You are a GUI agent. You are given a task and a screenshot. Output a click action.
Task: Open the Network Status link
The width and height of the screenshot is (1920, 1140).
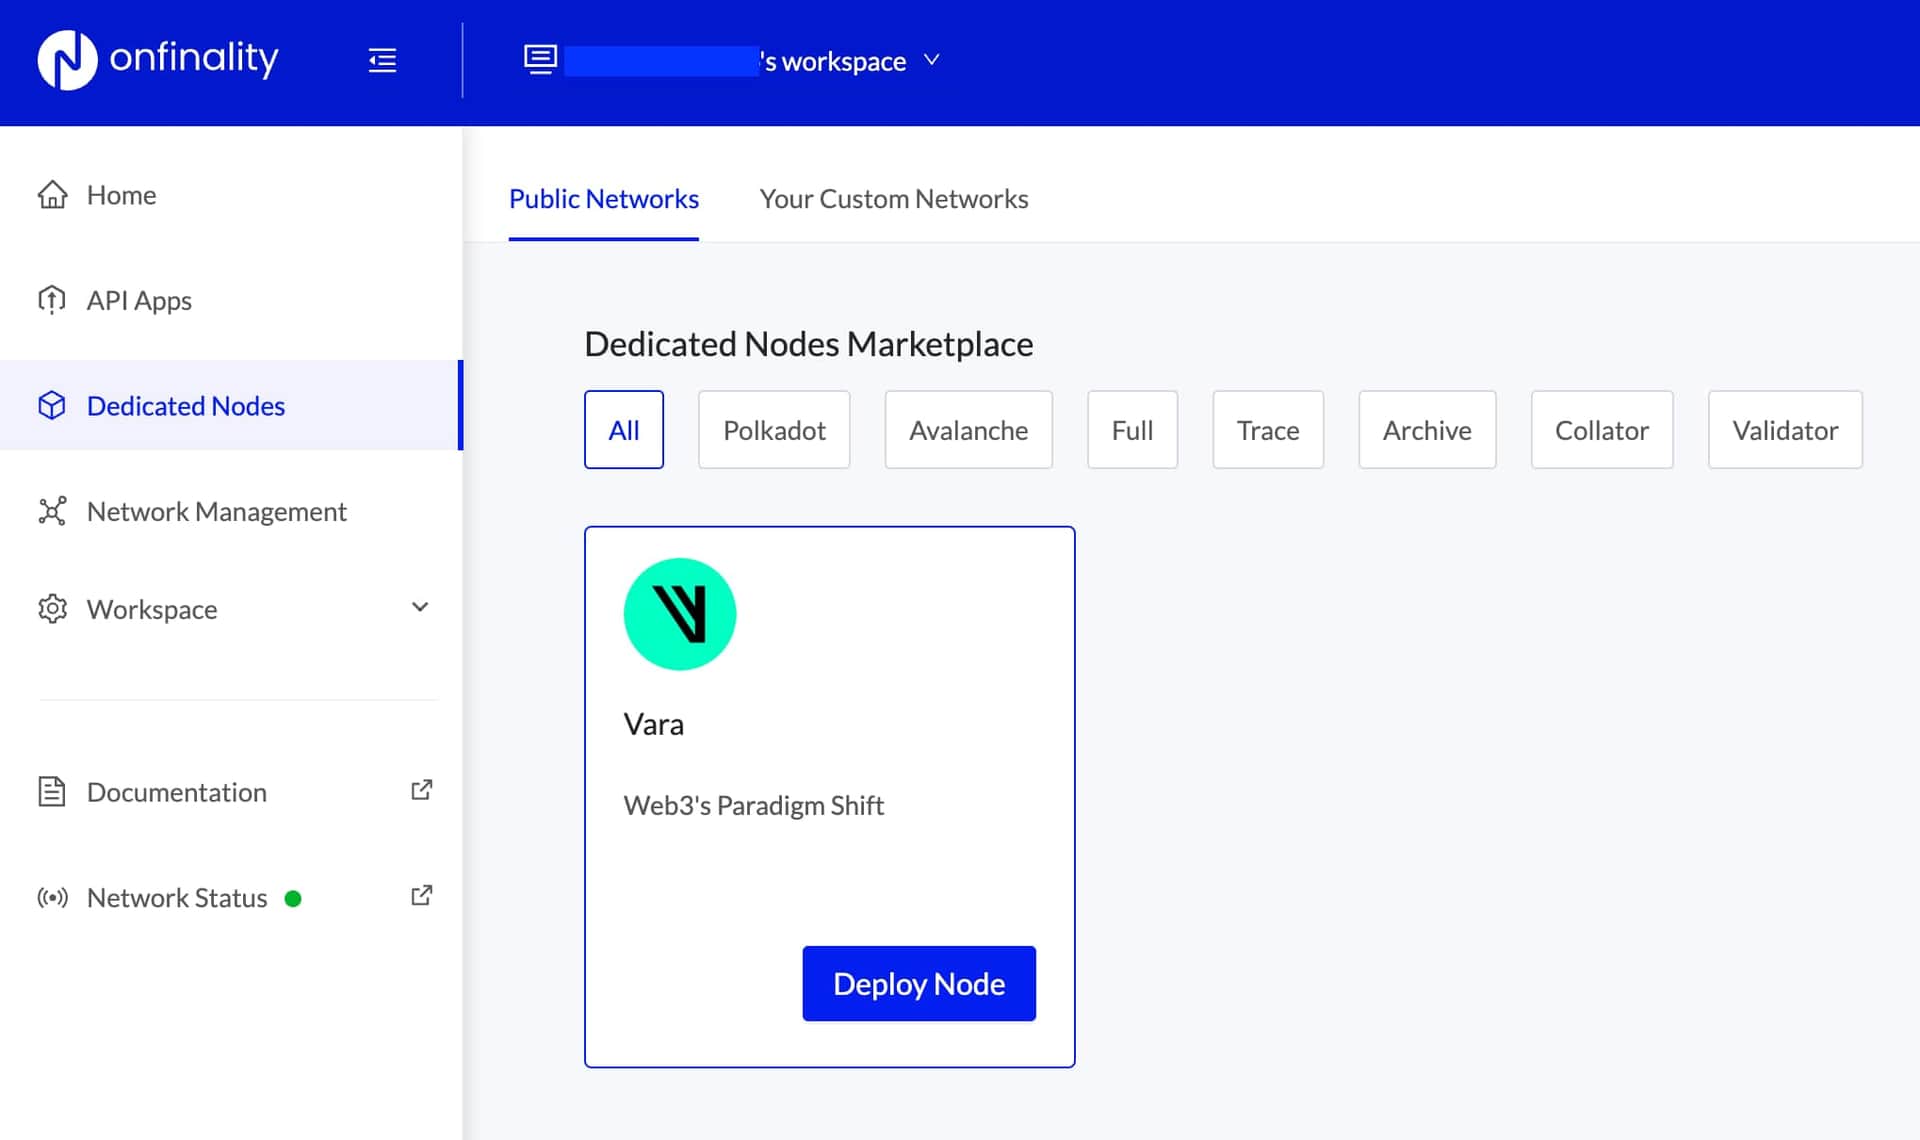177,898
